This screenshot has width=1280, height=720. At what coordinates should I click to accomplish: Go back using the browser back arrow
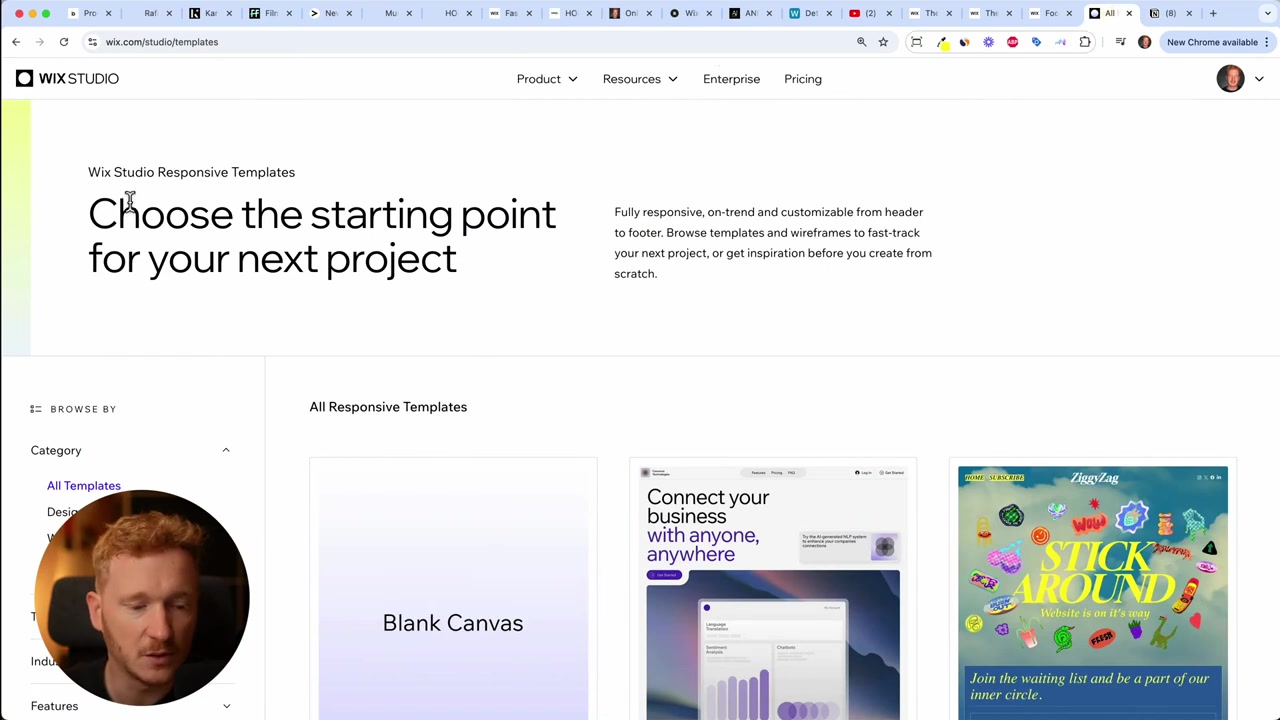click(x=16, y=42)
